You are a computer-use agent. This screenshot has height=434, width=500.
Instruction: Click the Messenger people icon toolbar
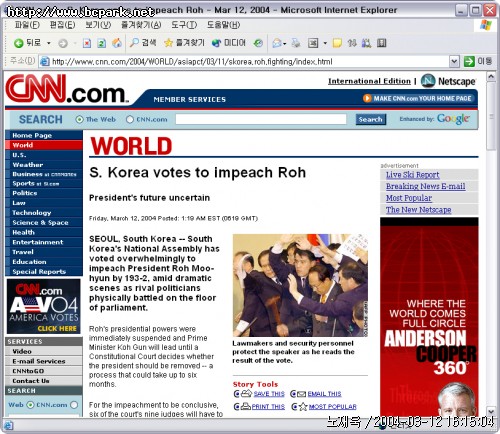tap(366, 43)
